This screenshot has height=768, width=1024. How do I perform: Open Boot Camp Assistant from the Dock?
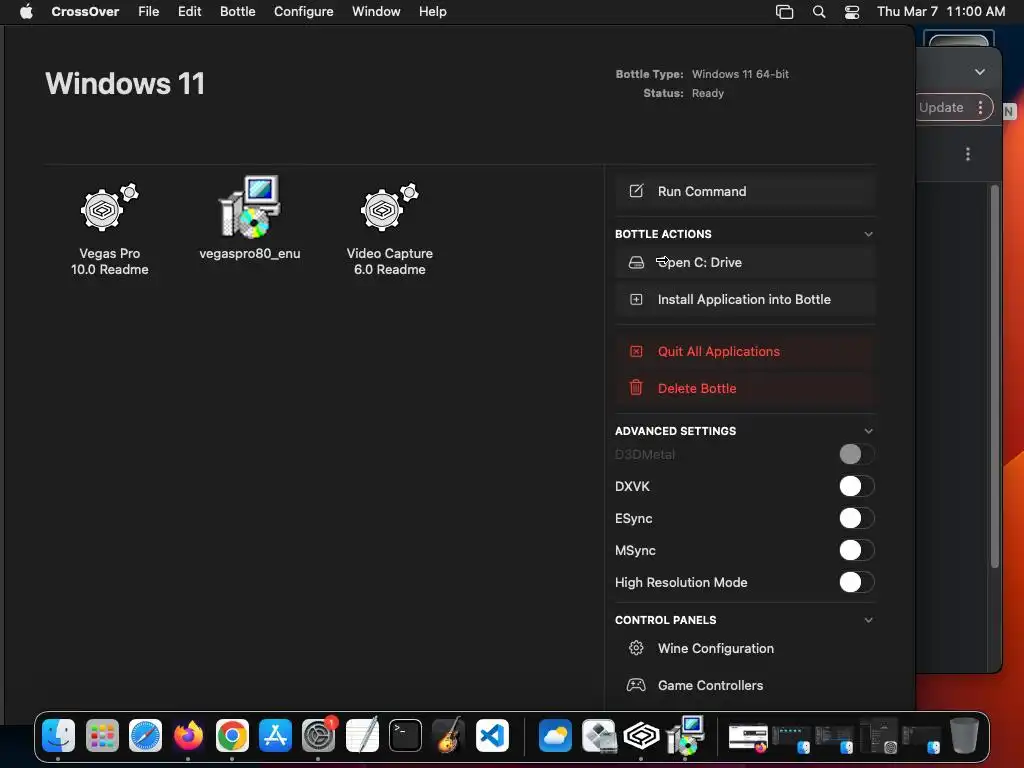[x=598, y=735]
